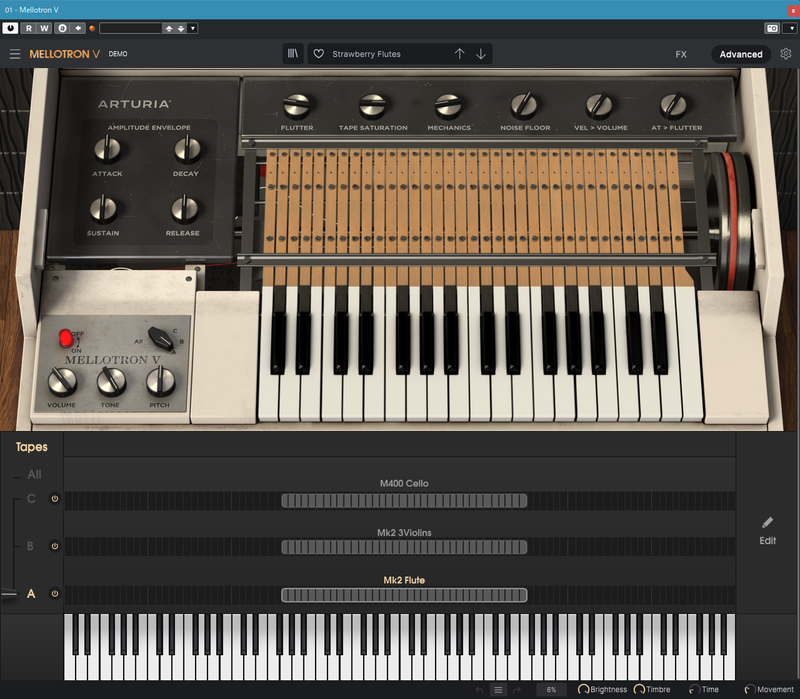Load next host preset arrow
The height and width of the screenshot is (699, 800).
[181, 29]
